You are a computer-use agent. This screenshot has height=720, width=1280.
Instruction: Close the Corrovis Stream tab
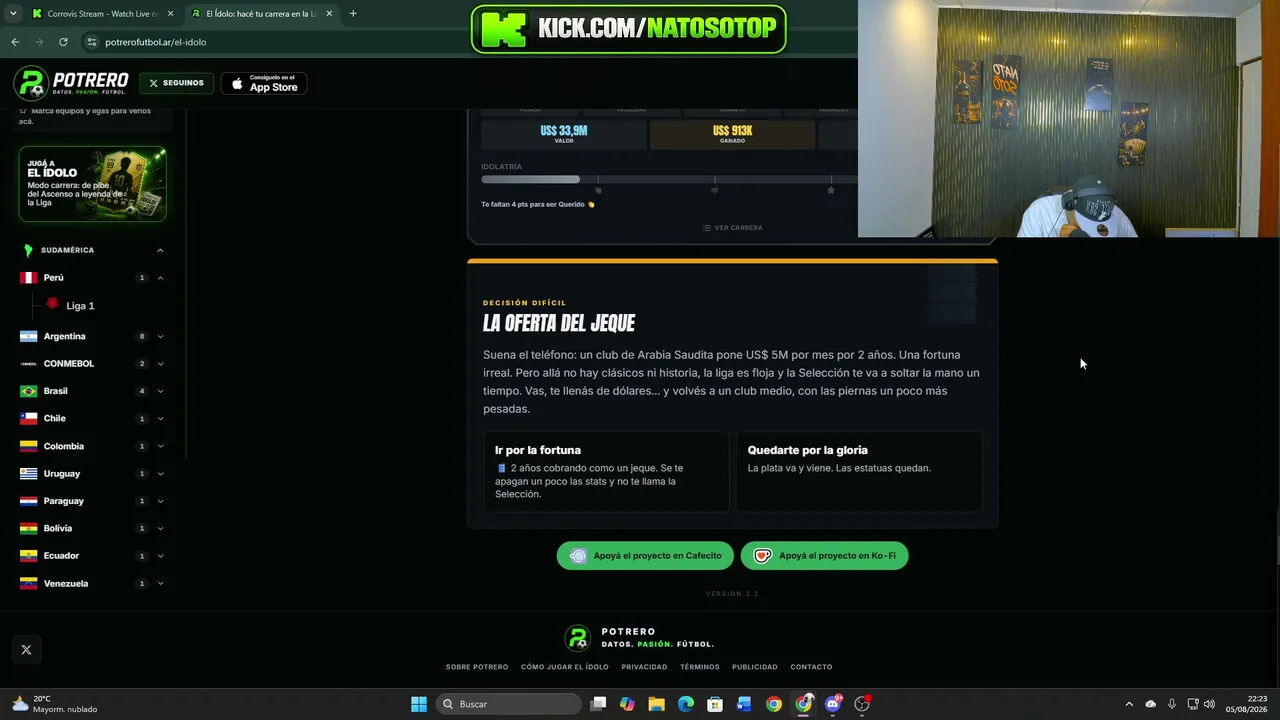click(x=170, y=14)
